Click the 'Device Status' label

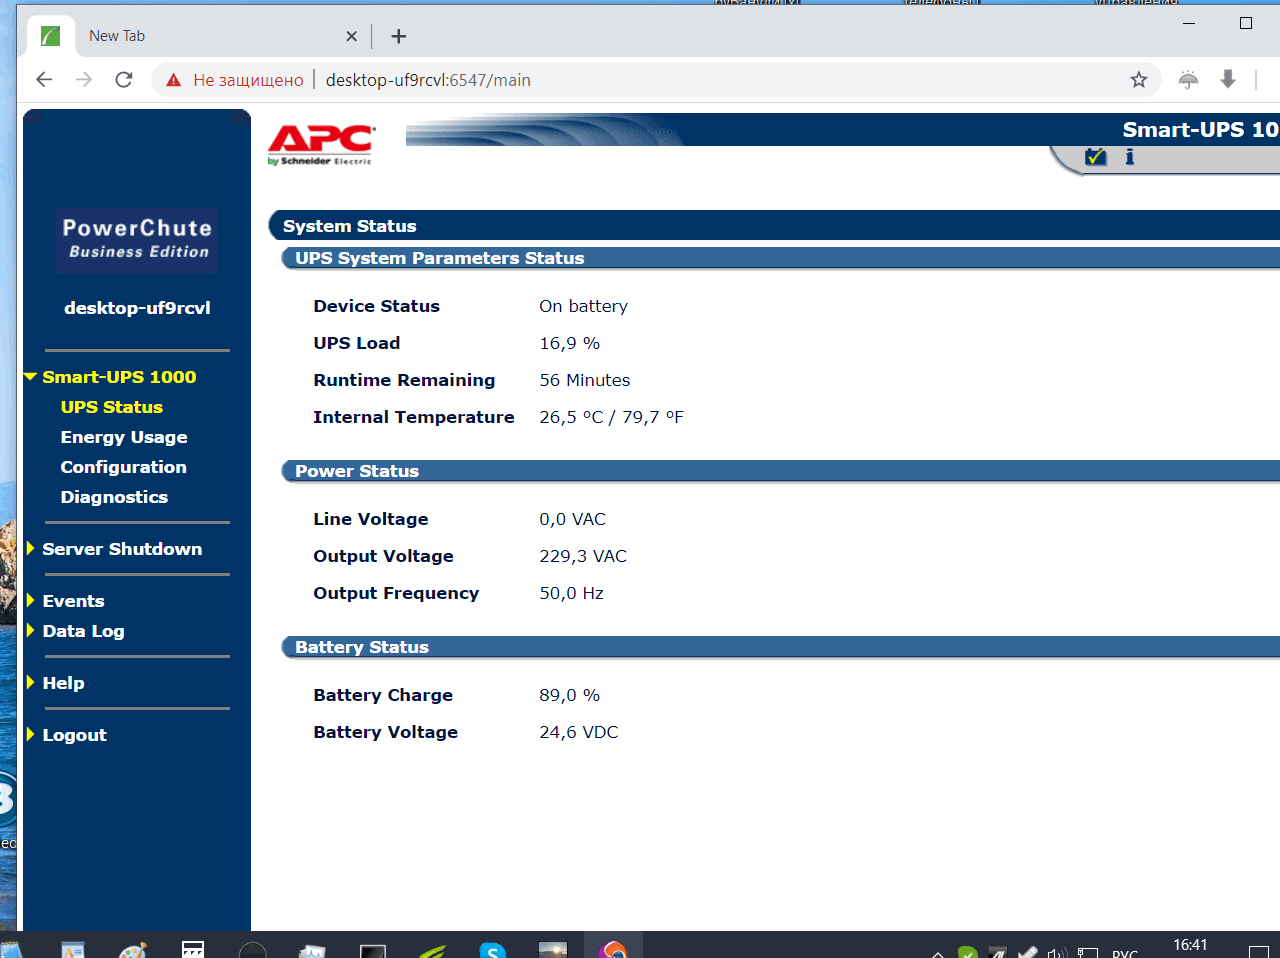[x=377, y=306]
